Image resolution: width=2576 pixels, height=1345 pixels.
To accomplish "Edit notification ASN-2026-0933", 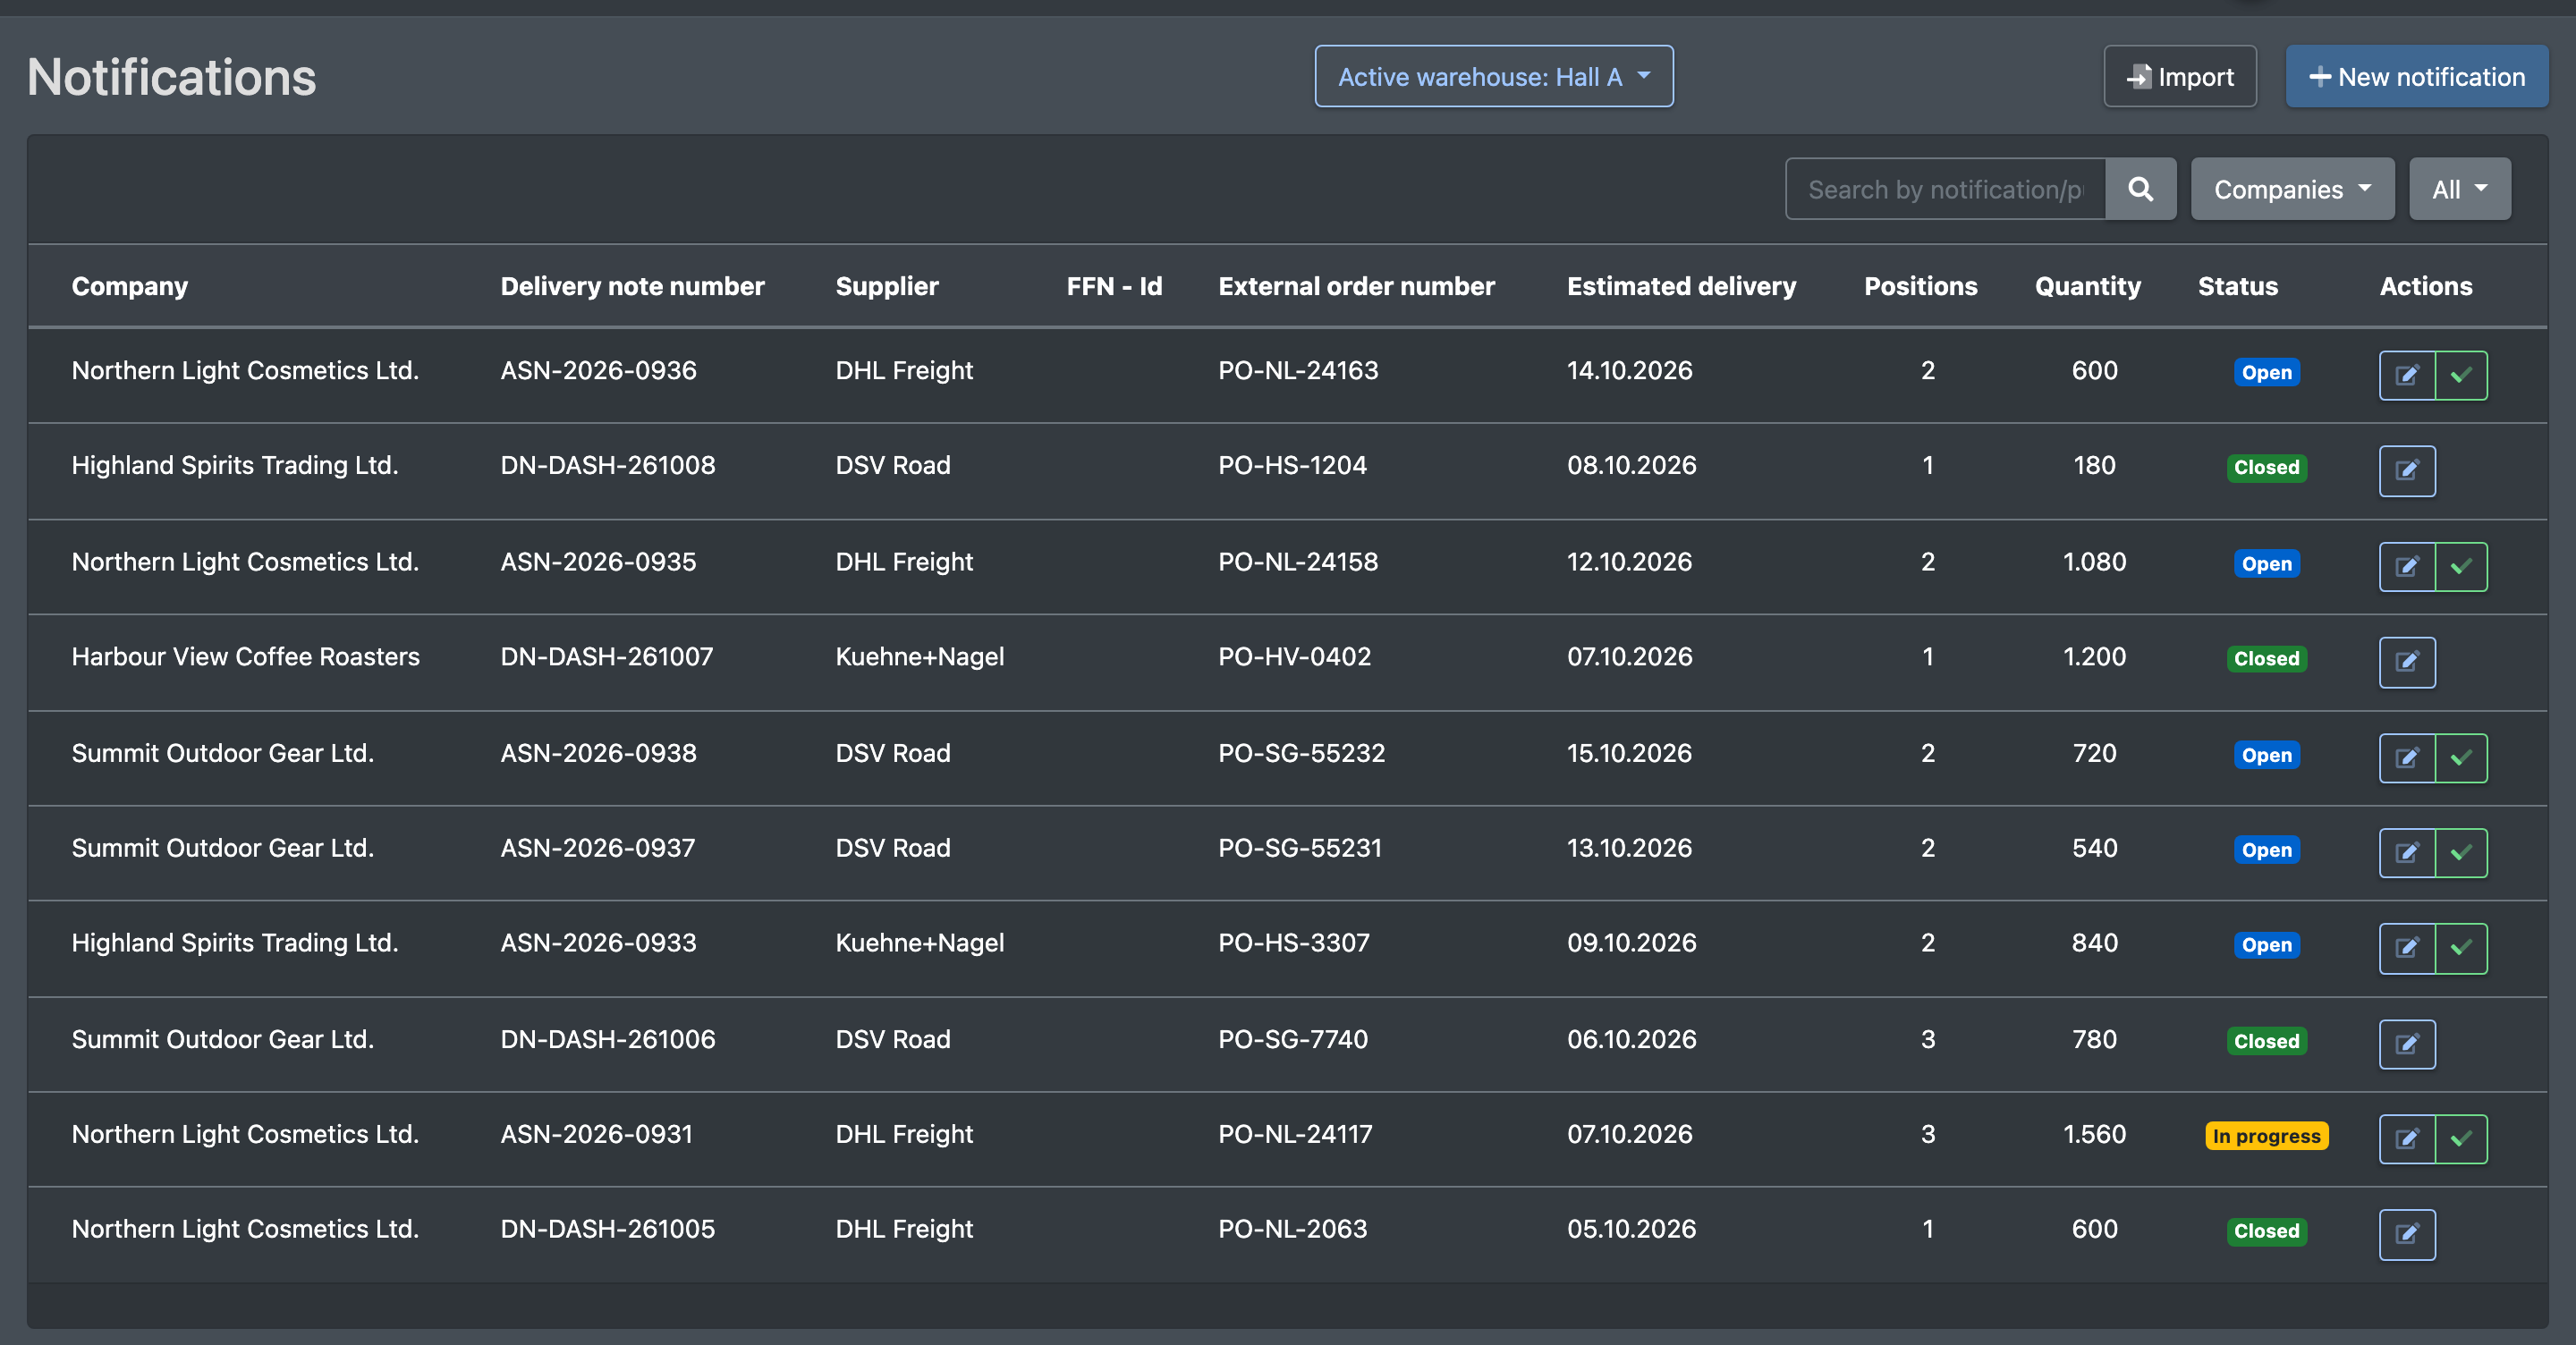I will [x=2406, y=948].
